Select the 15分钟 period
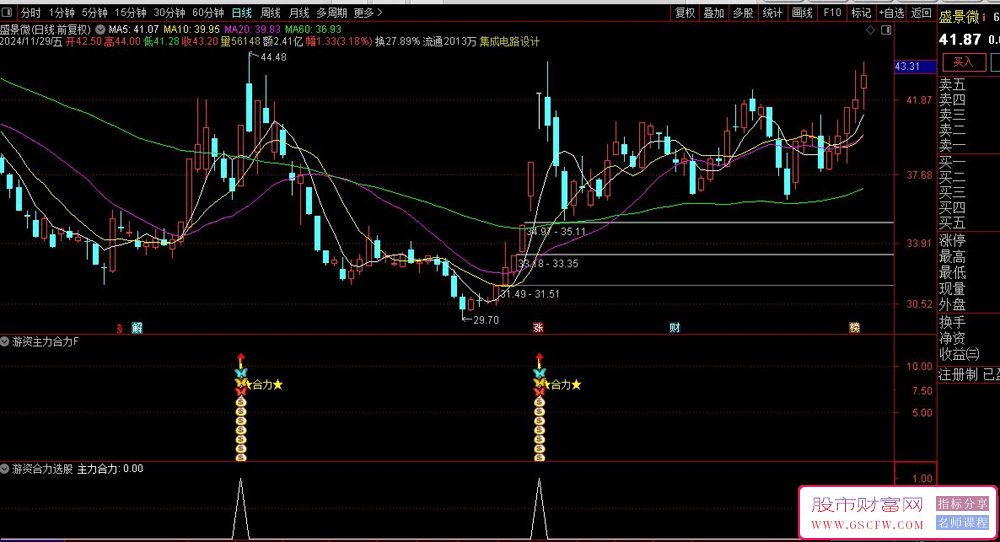This screenshot has height=542, width=1000. [131, 13]
